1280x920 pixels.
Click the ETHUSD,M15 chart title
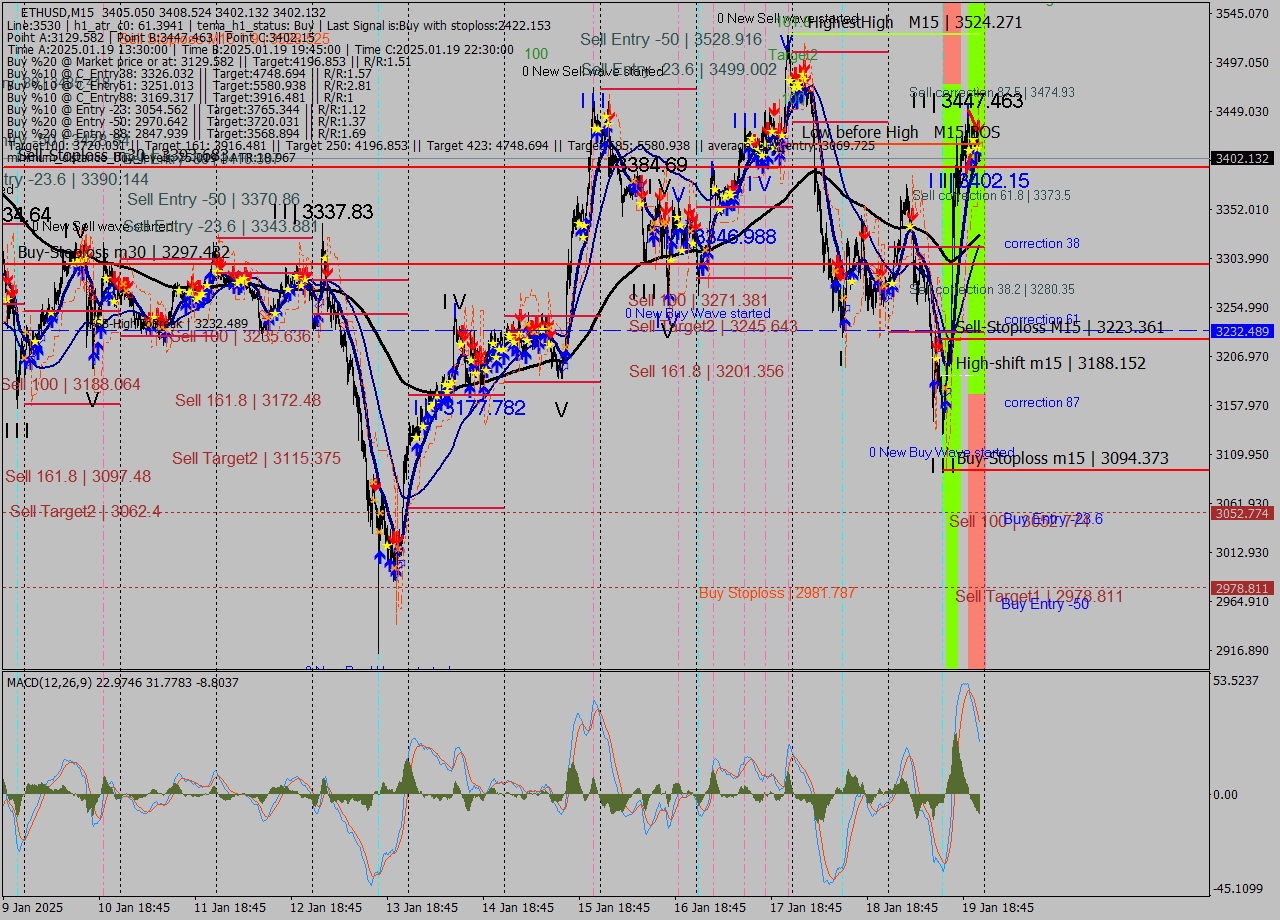[57, 12]
